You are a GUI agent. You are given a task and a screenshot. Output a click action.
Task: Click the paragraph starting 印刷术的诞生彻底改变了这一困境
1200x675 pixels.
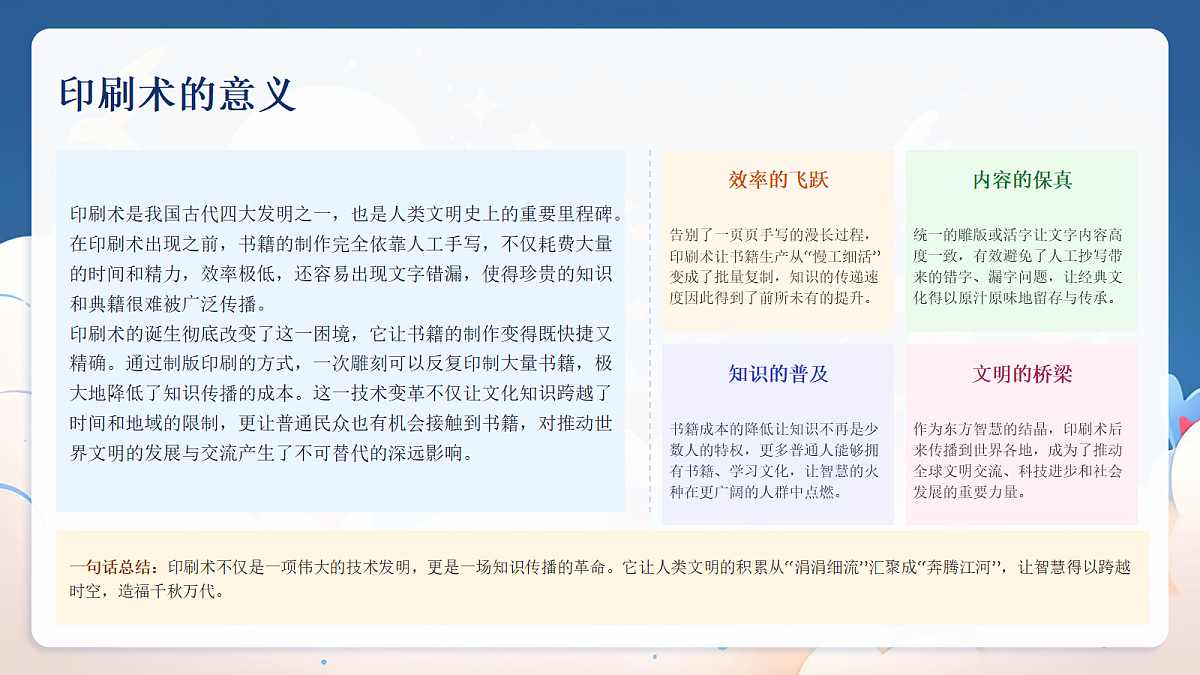pyautogui.click(x=341, y=393)
